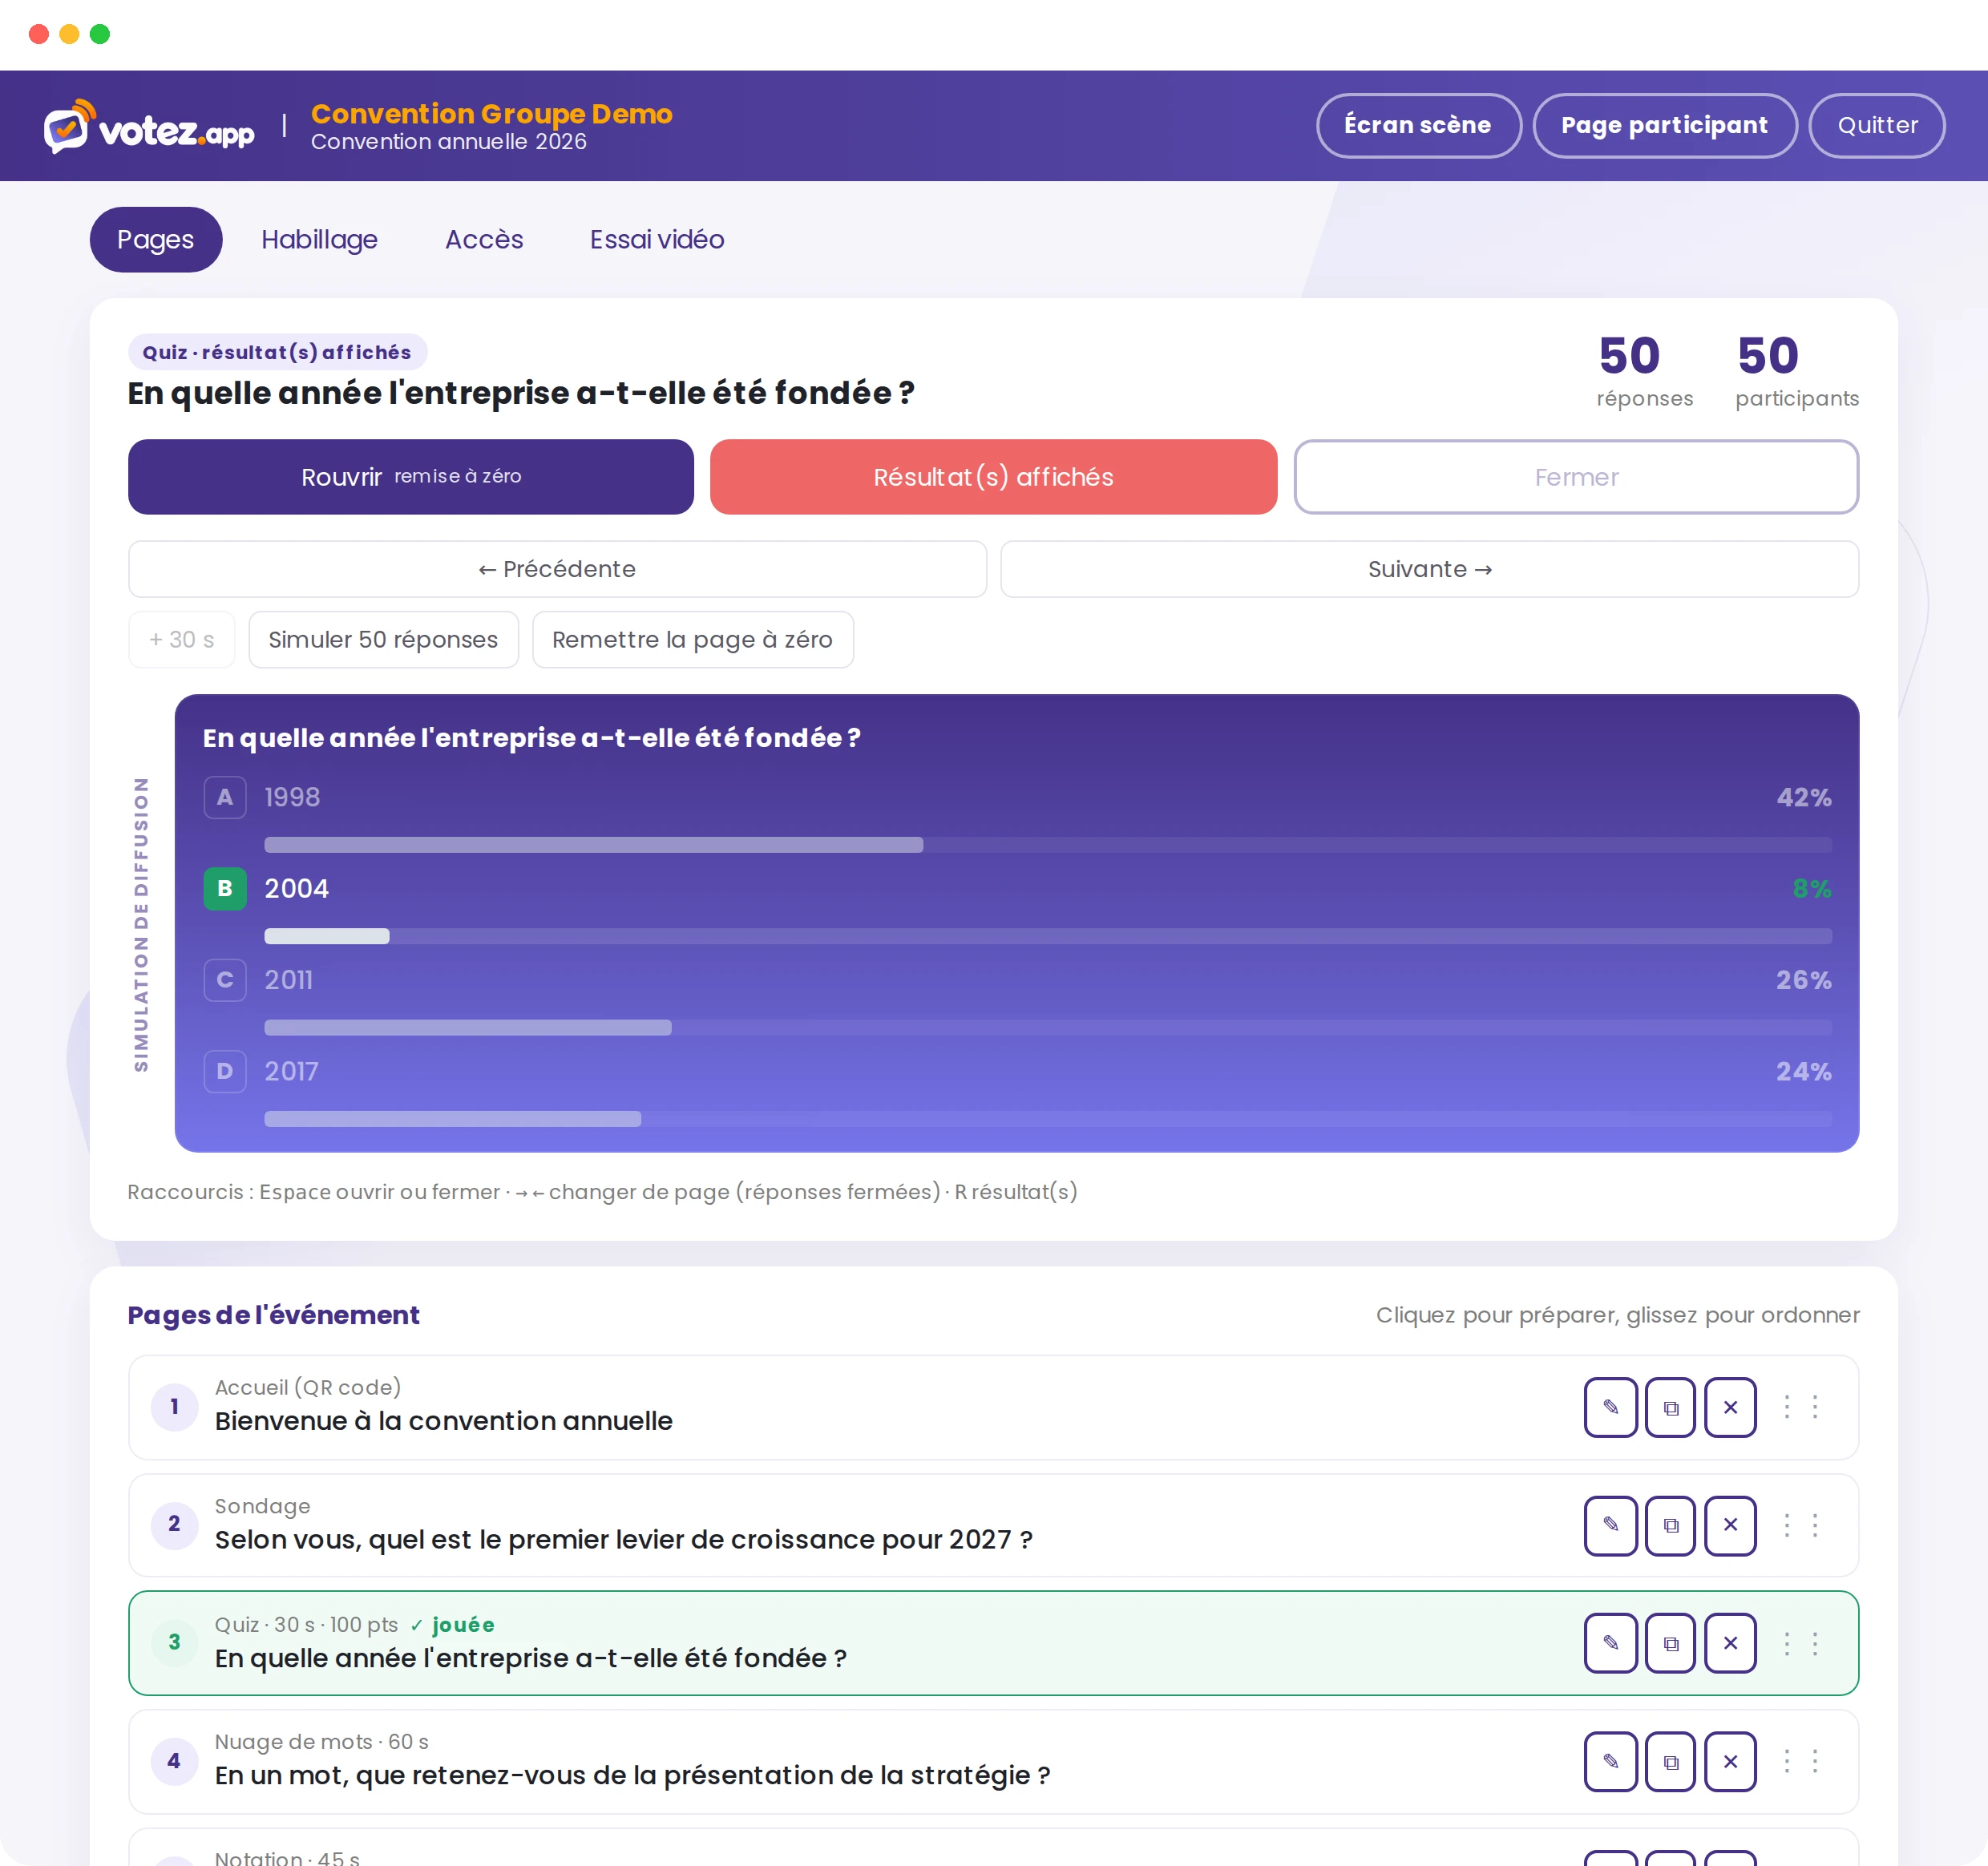Open the Écran scène view
The image size is (1988, 1866).
pos(1418,125)
